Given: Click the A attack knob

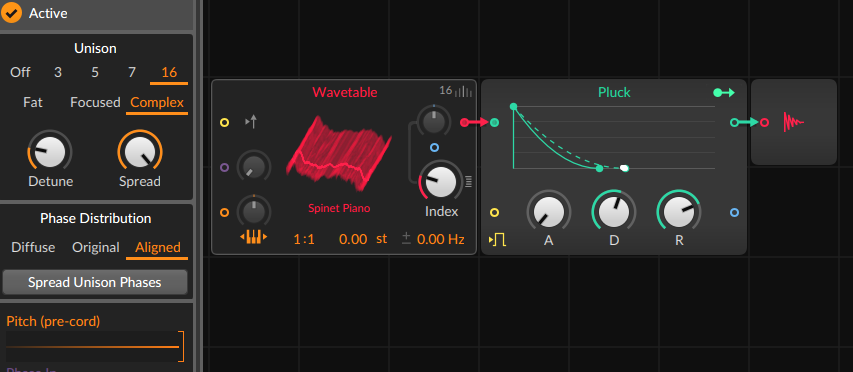Looking at the screenshot, I should click(549, 212).
